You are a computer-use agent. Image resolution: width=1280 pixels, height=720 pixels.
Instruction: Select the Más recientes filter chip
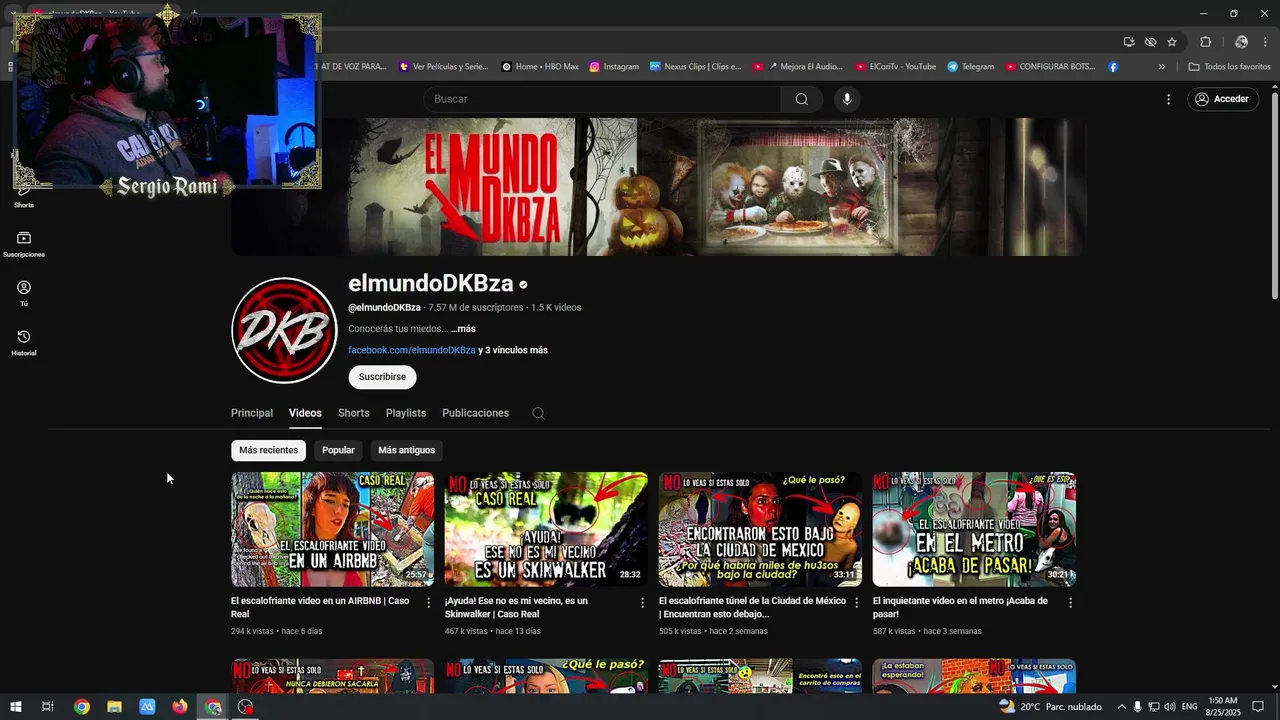(x=268, y=450)
